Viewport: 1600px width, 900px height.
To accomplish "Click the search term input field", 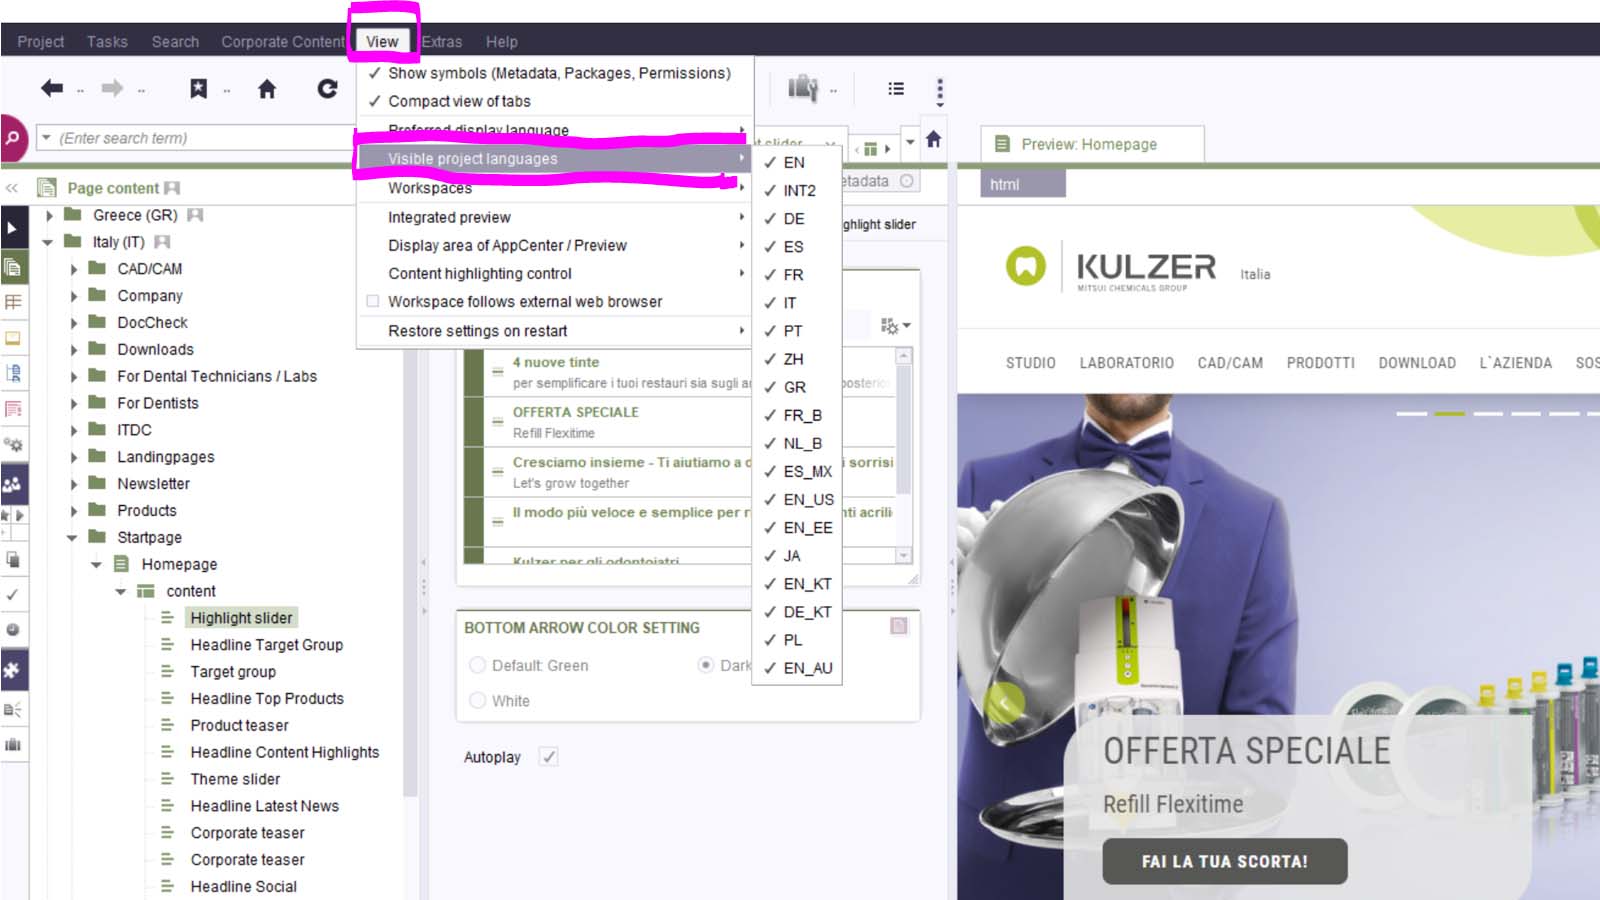I will pyautogui.click(x=200, y=138).
